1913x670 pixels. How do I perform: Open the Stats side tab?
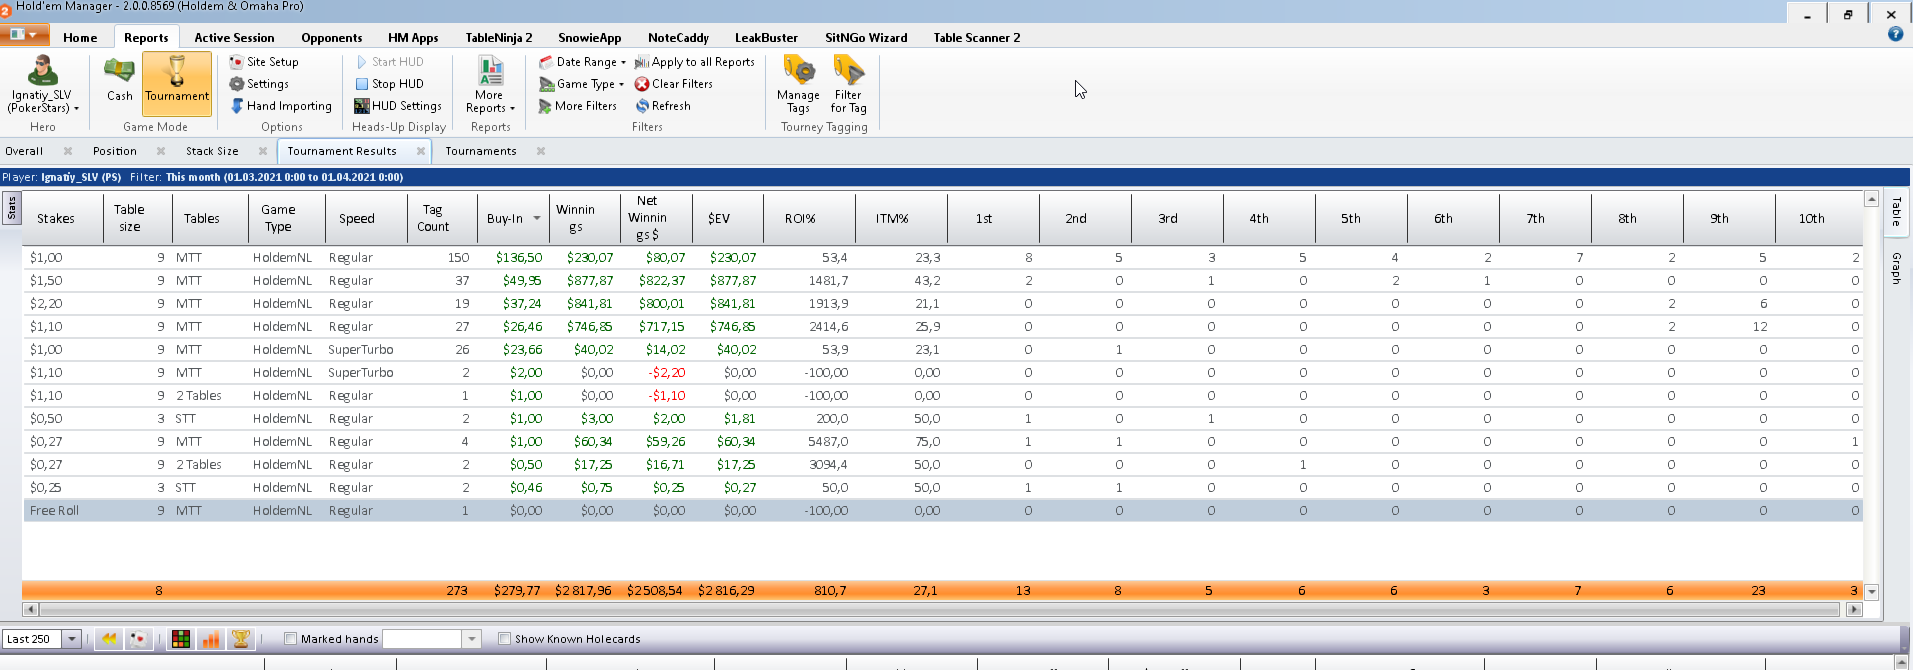(x=12, y=208)
